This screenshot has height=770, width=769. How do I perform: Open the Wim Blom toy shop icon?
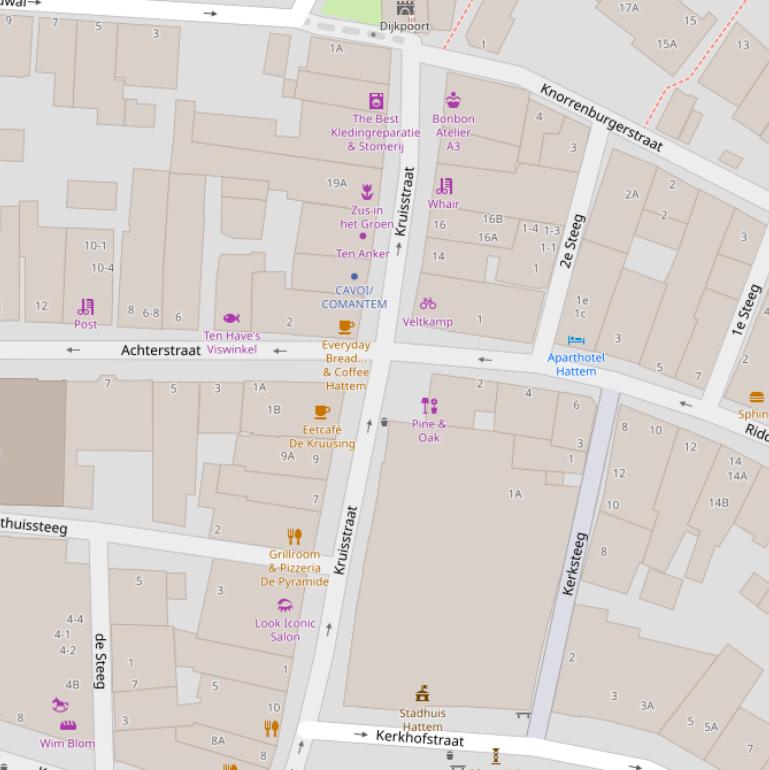click(x=68, y=724)
